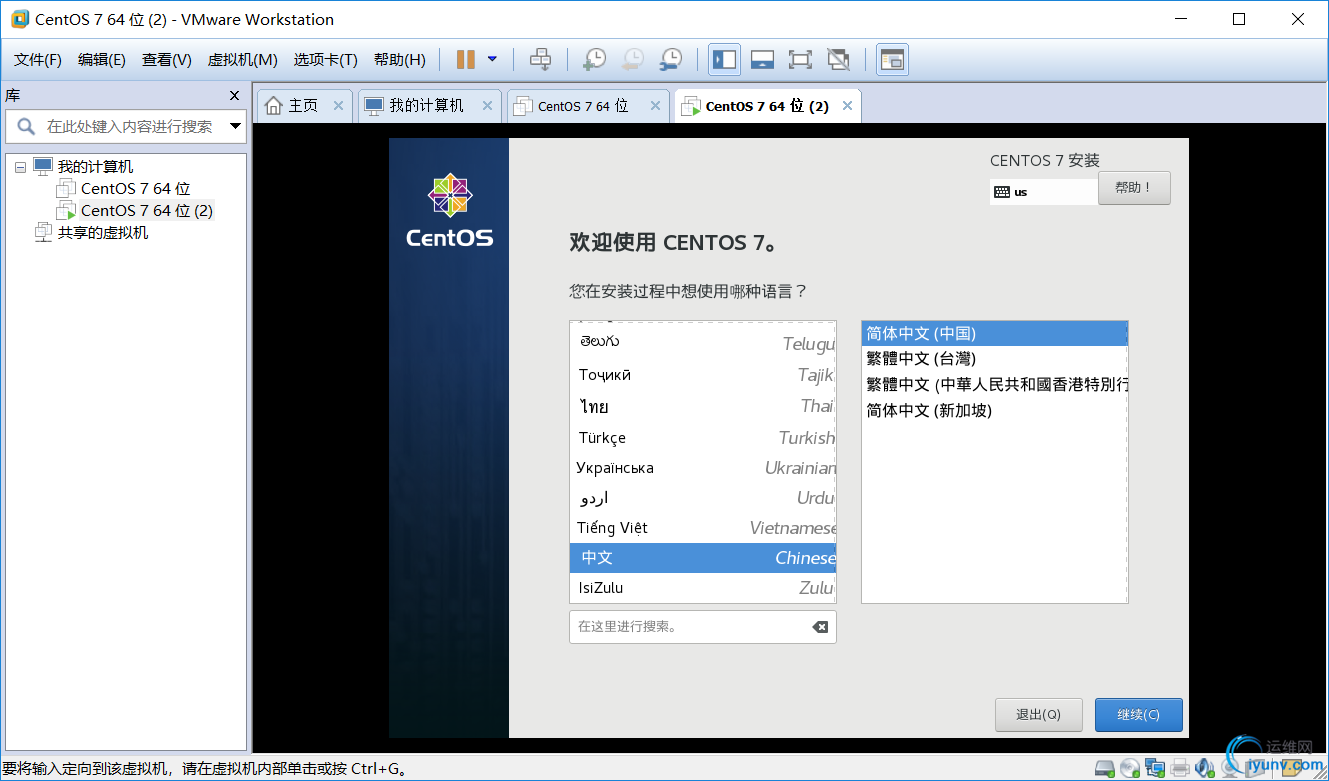Select the Urdu language row
The height and width of the screenshot is (781, 1329).
coord(702,498)
